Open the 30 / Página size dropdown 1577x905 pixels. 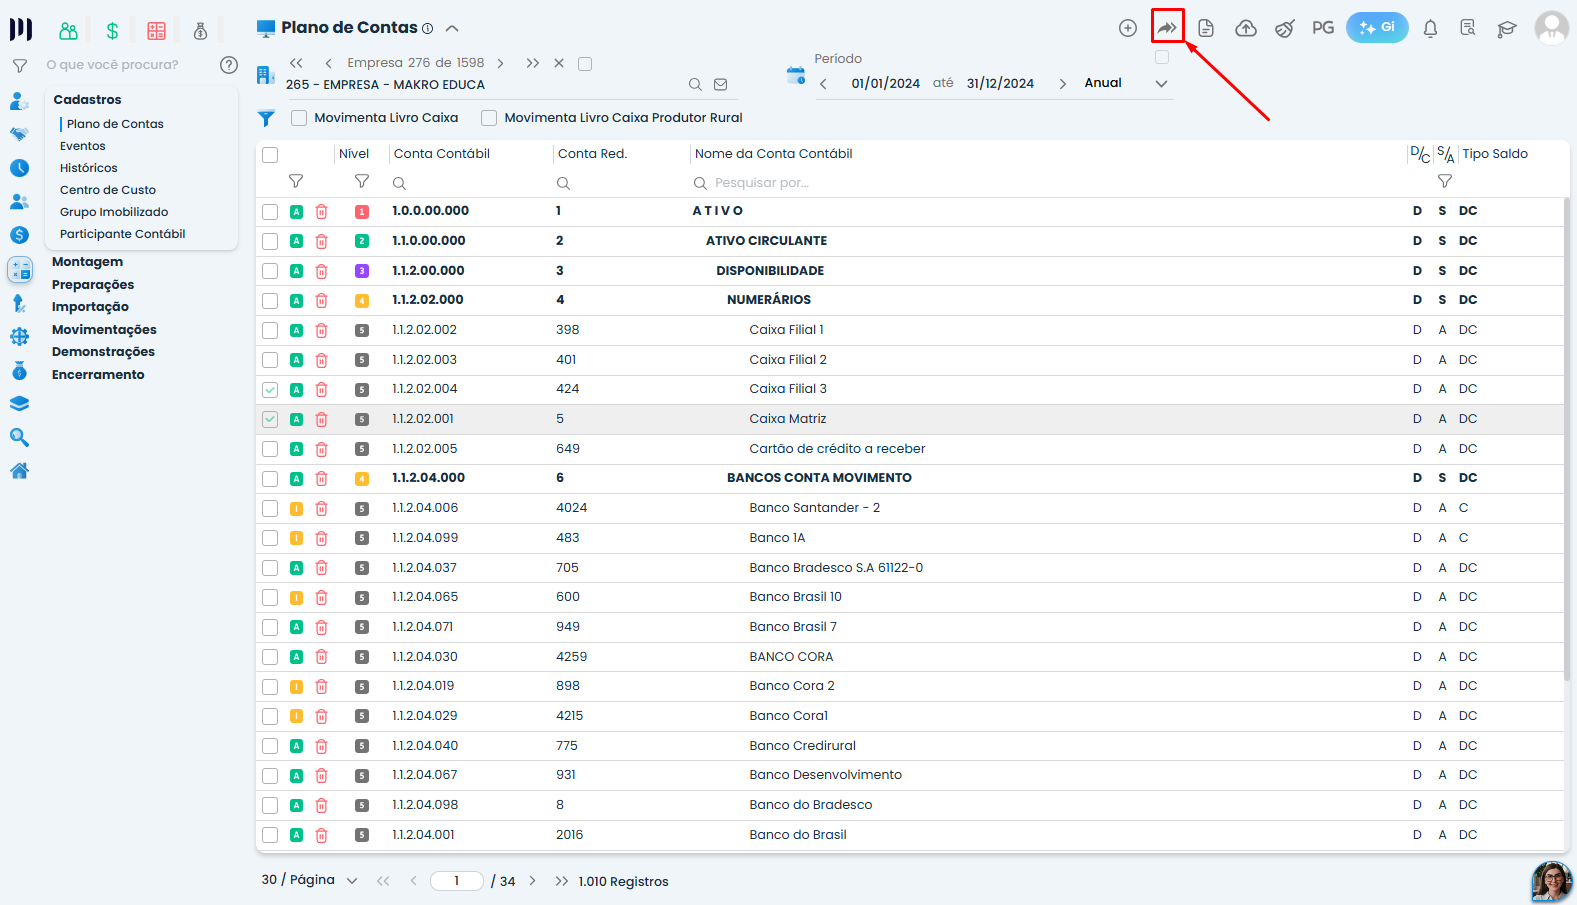[352, 881]
